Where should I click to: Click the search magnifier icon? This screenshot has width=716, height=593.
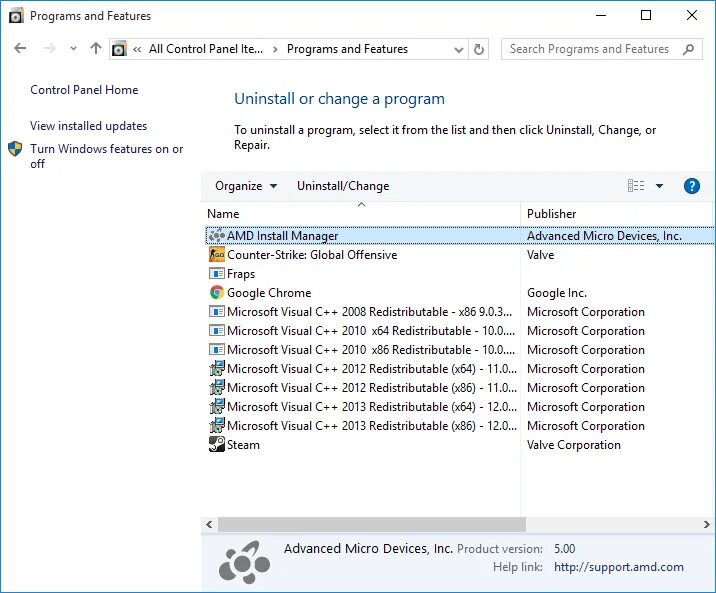click(x=689, y=49)
